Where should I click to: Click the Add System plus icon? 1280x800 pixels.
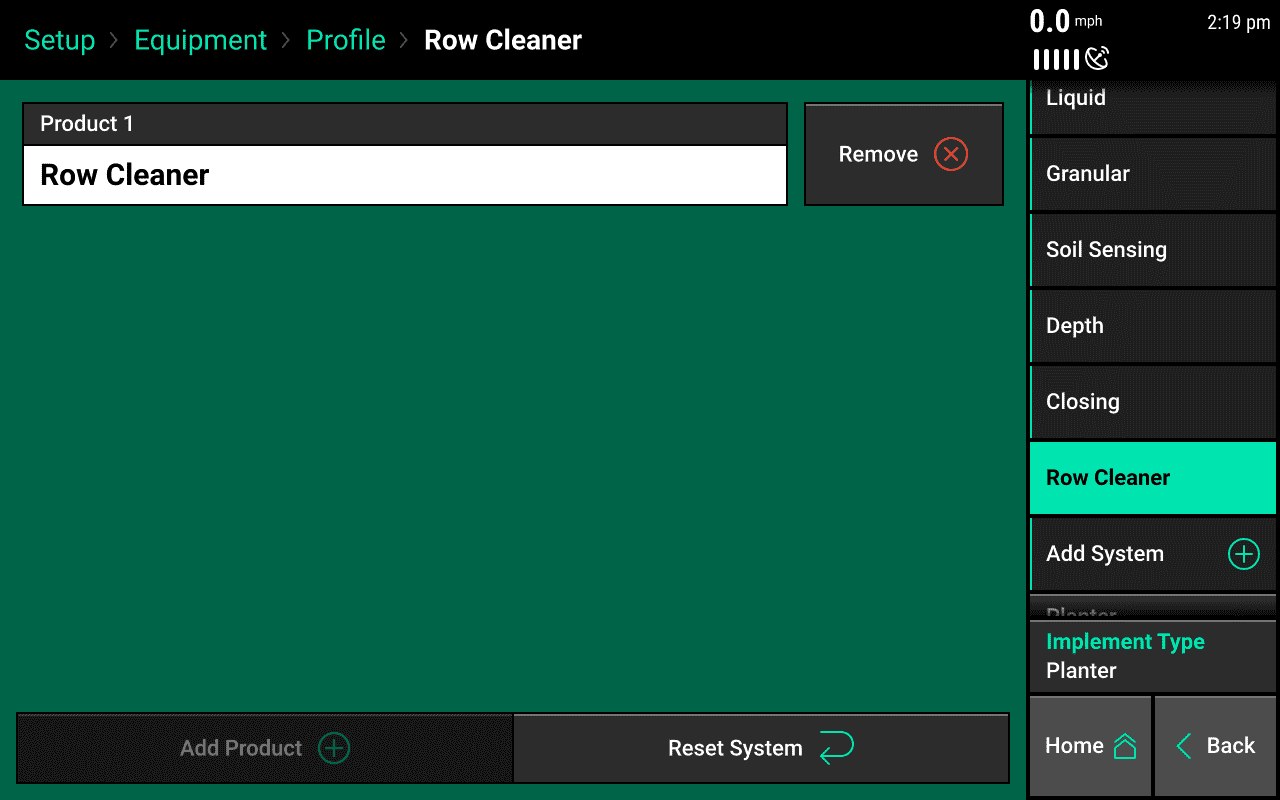[1243, 554]
